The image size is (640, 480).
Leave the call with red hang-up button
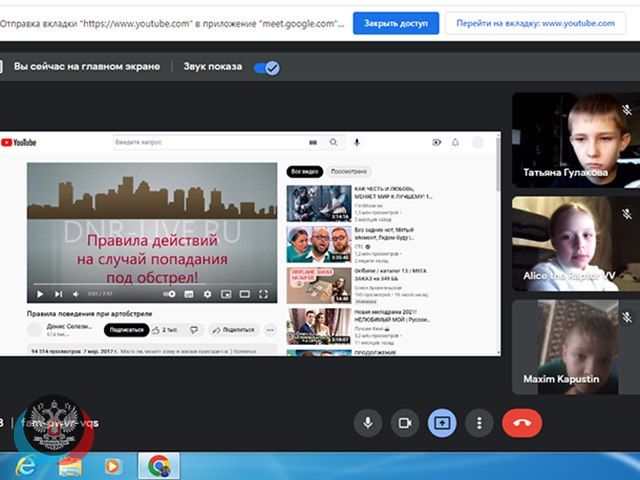522,423
